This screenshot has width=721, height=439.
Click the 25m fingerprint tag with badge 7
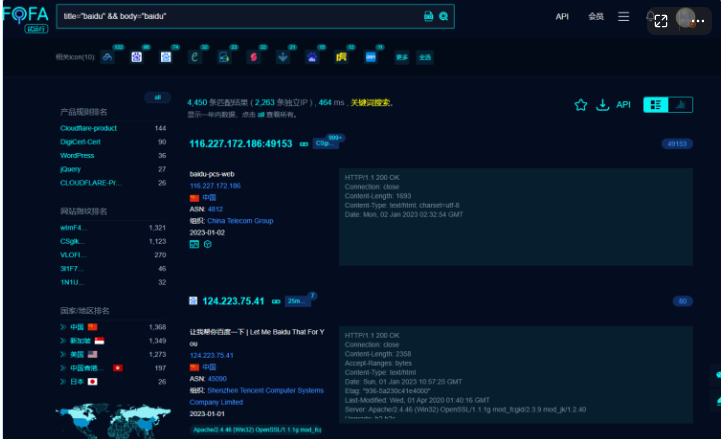pyautogui.click(x=297, y=301)
